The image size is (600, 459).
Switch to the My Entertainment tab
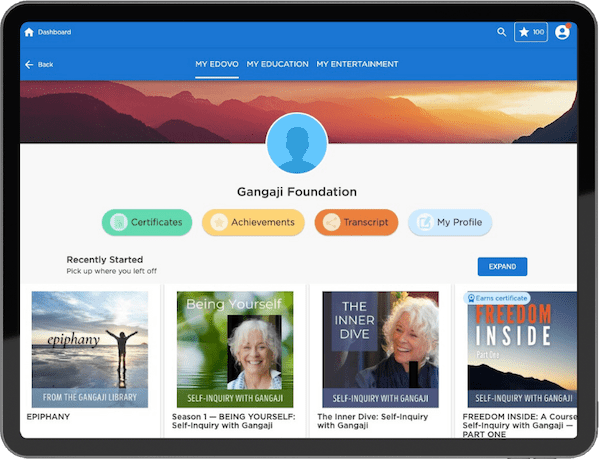(x=357, y=65)
